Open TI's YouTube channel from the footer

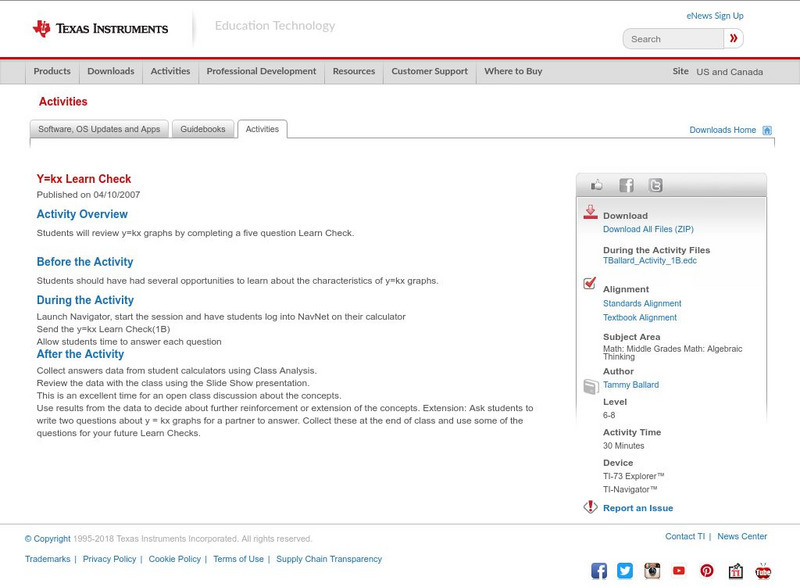(x=679, y=570)
